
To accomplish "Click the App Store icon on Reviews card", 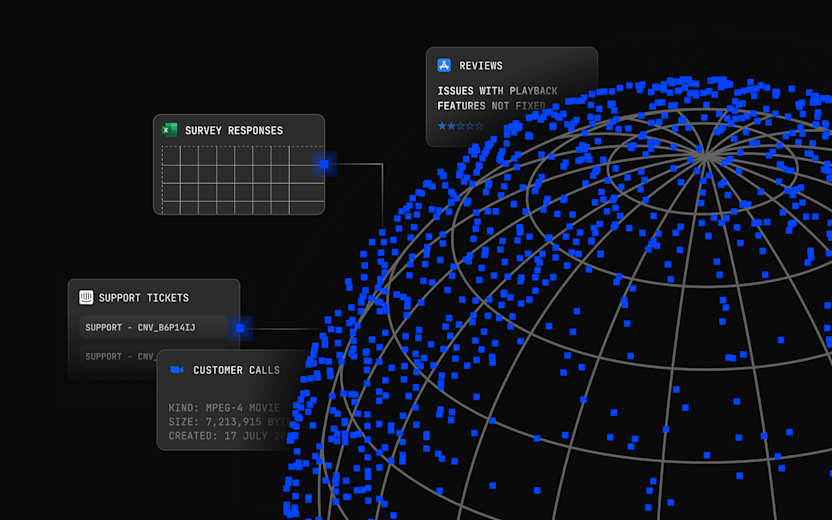I will pos(444,65).
